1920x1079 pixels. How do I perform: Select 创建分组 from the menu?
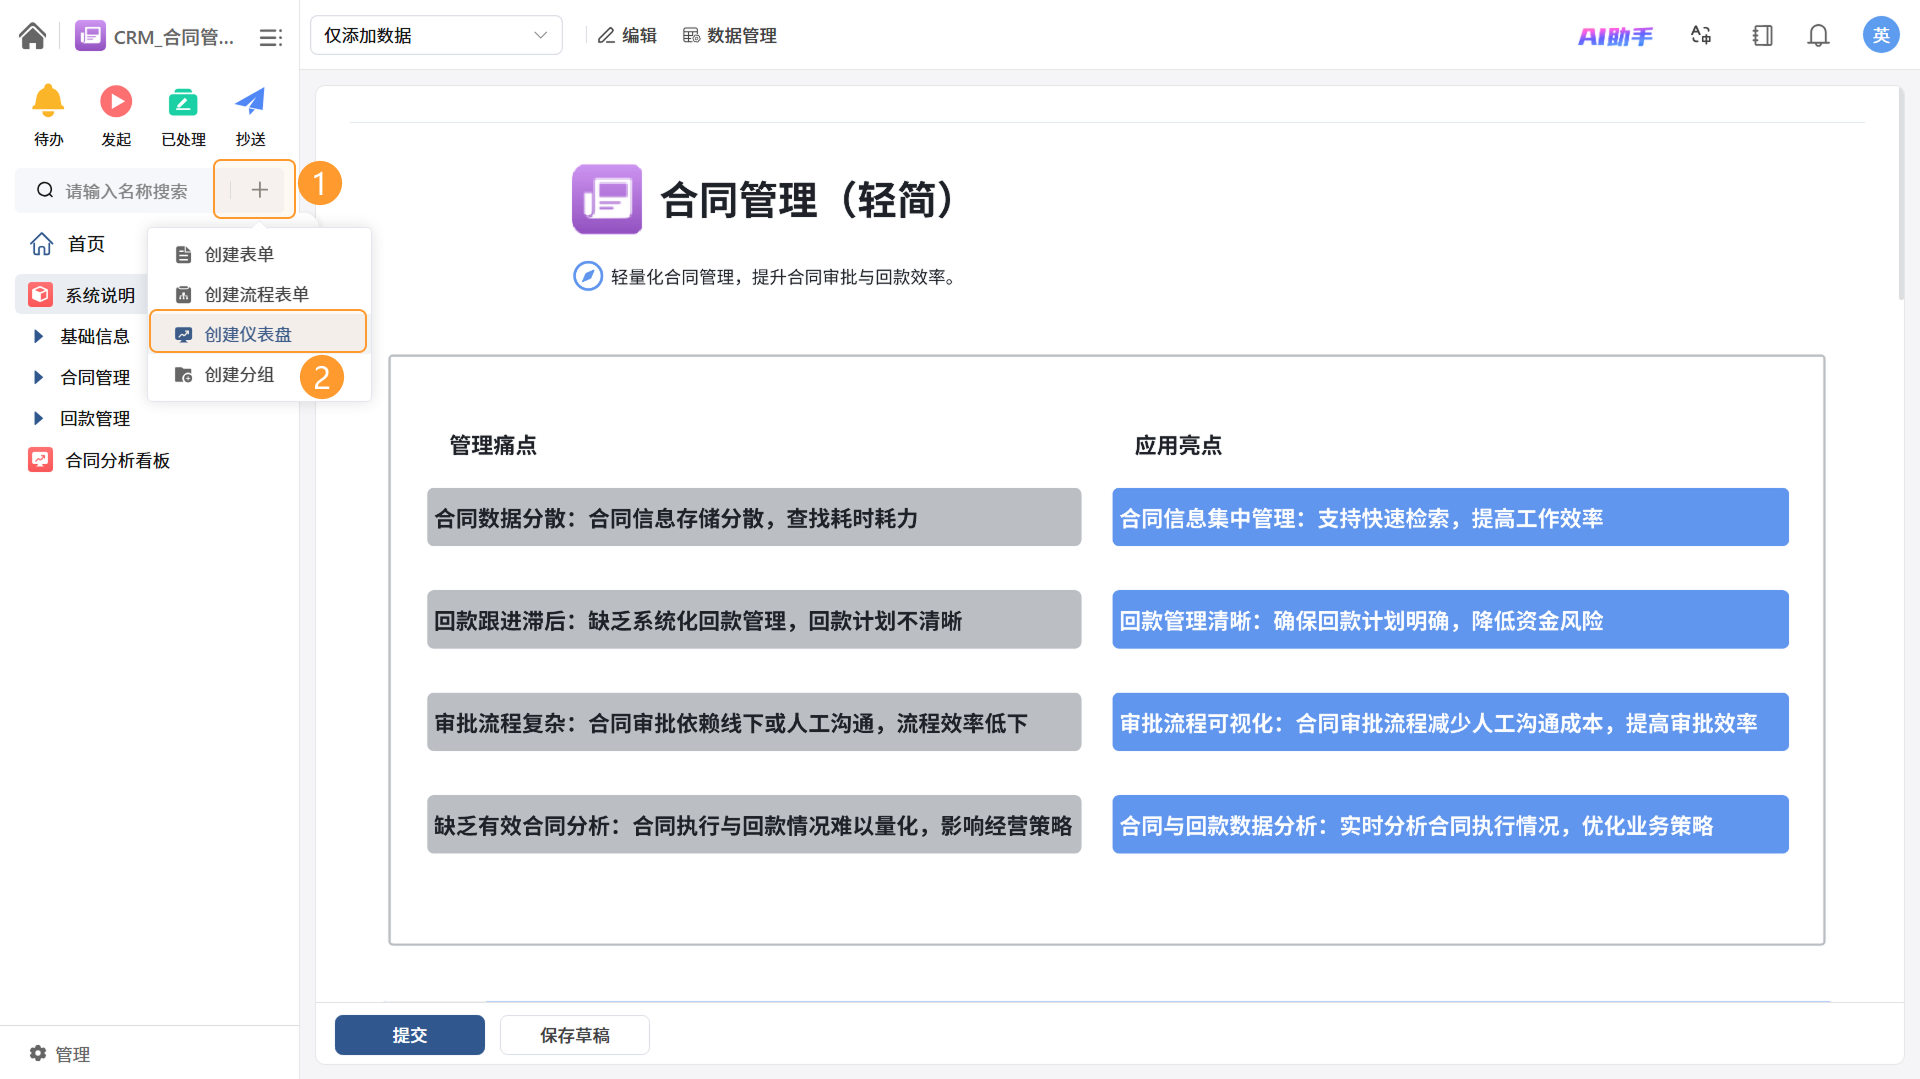(259, 374)
